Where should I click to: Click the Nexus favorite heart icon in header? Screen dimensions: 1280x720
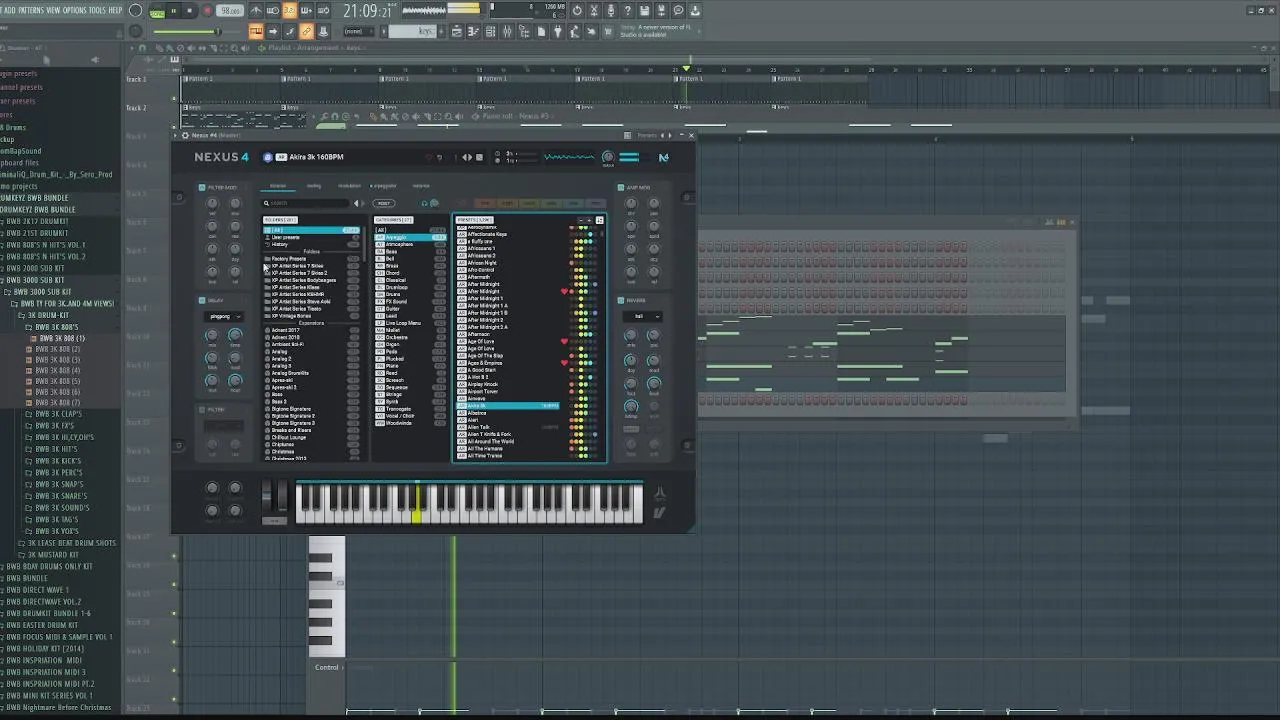click(x=429, y=157)
